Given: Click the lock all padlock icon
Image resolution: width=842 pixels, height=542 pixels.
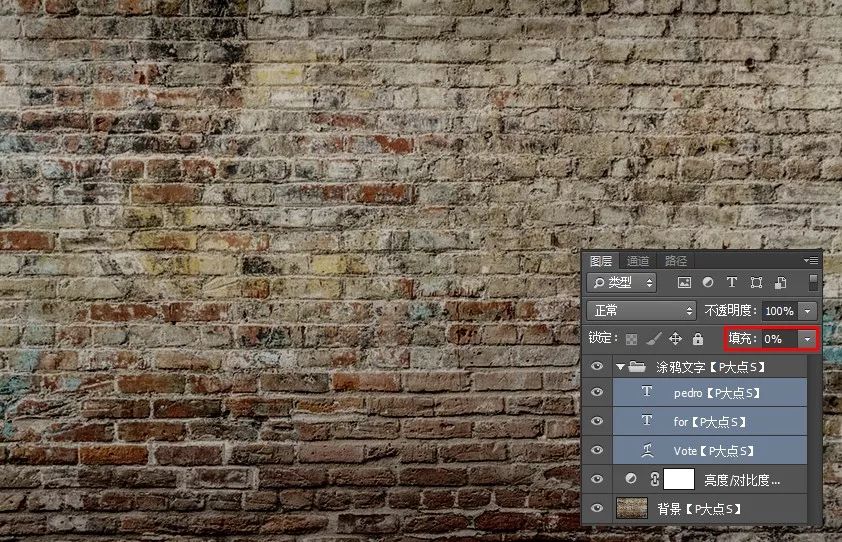Looking at the screenshot, I should click(698, 338).
